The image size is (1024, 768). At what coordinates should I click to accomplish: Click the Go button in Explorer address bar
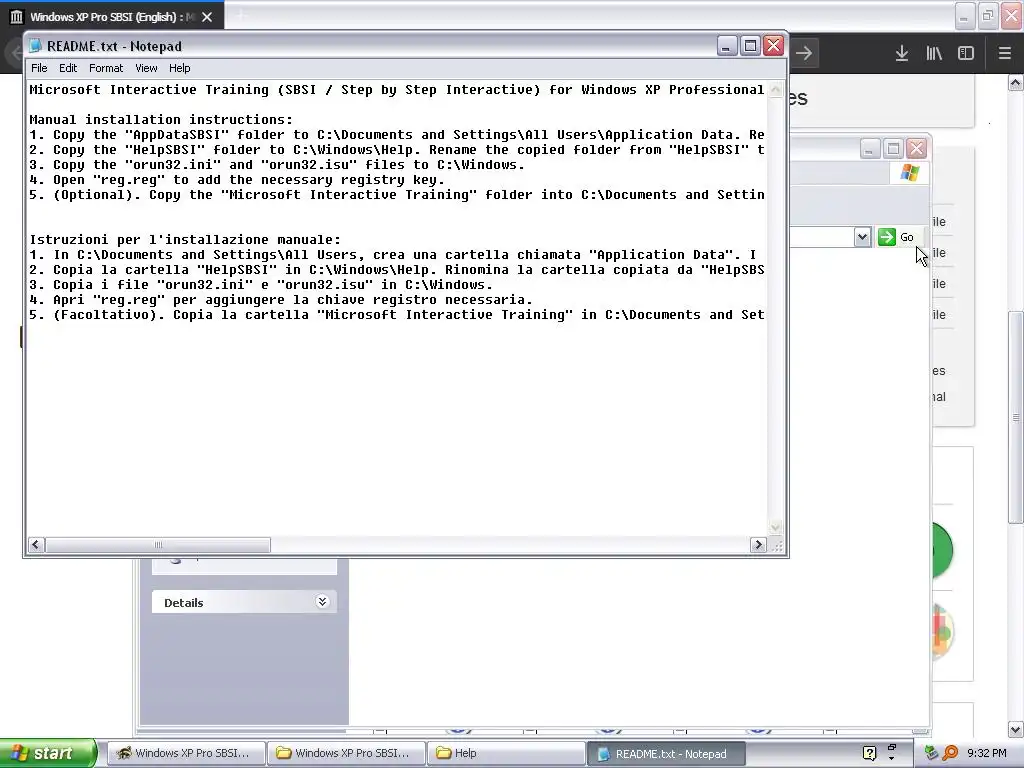896,237
